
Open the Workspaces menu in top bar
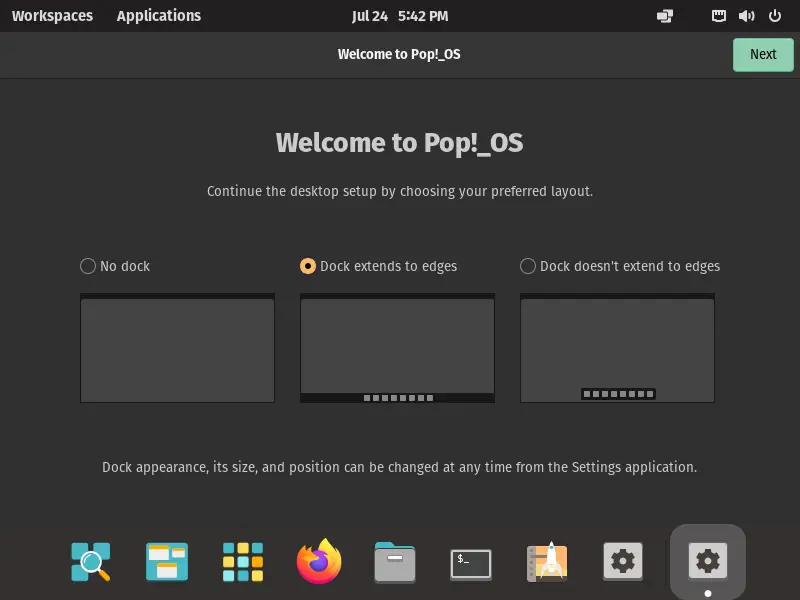pyautogui.click(x=53, y=16)
